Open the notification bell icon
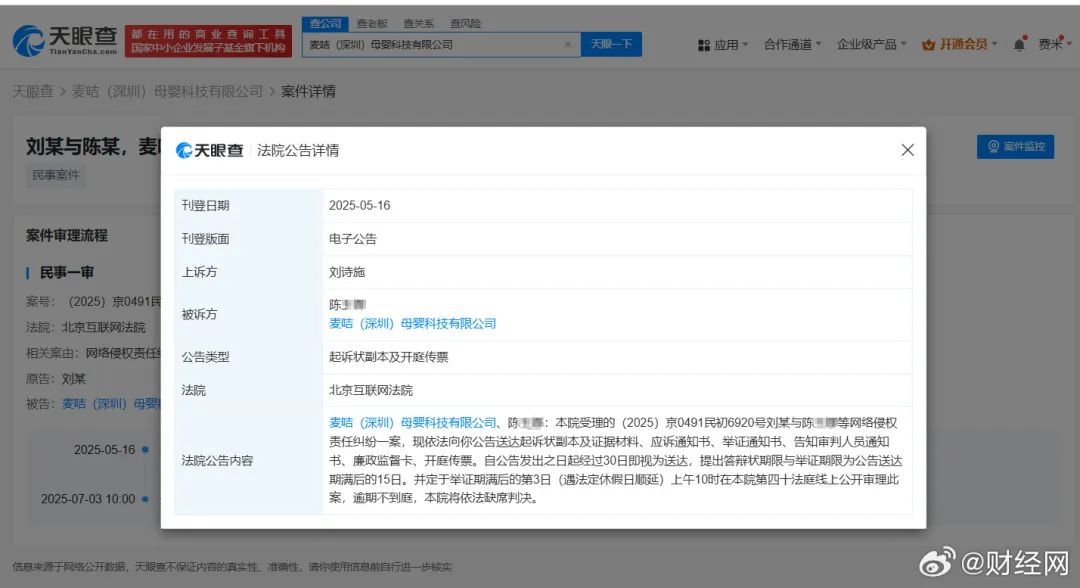The height and width of the screenshot is (588, 1080). pyautogui.click(x=1019, y=44)
